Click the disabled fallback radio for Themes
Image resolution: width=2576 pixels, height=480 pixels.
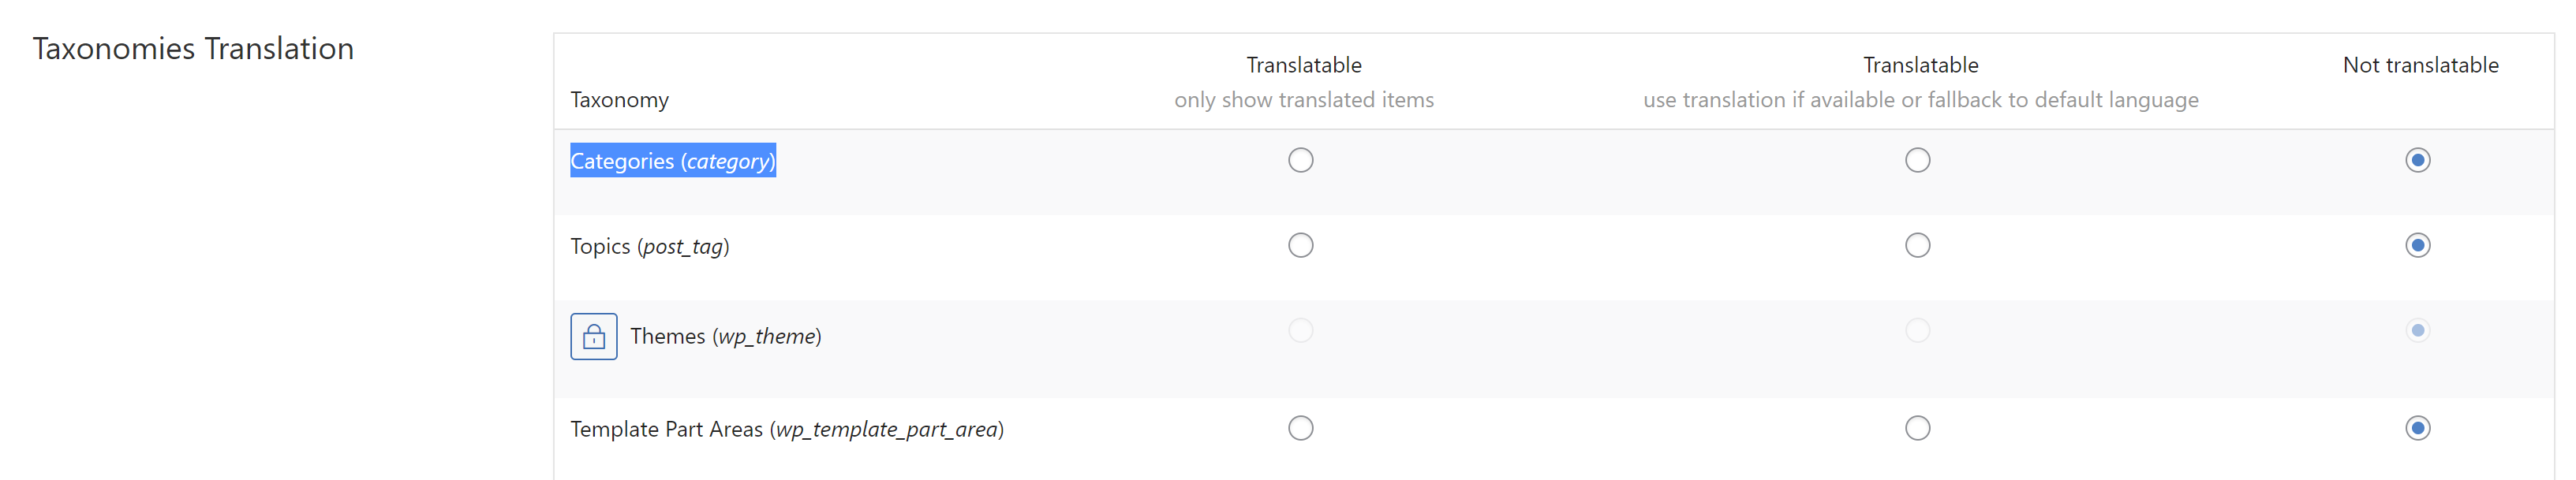pyautogui.click(x=1917, y=331)
